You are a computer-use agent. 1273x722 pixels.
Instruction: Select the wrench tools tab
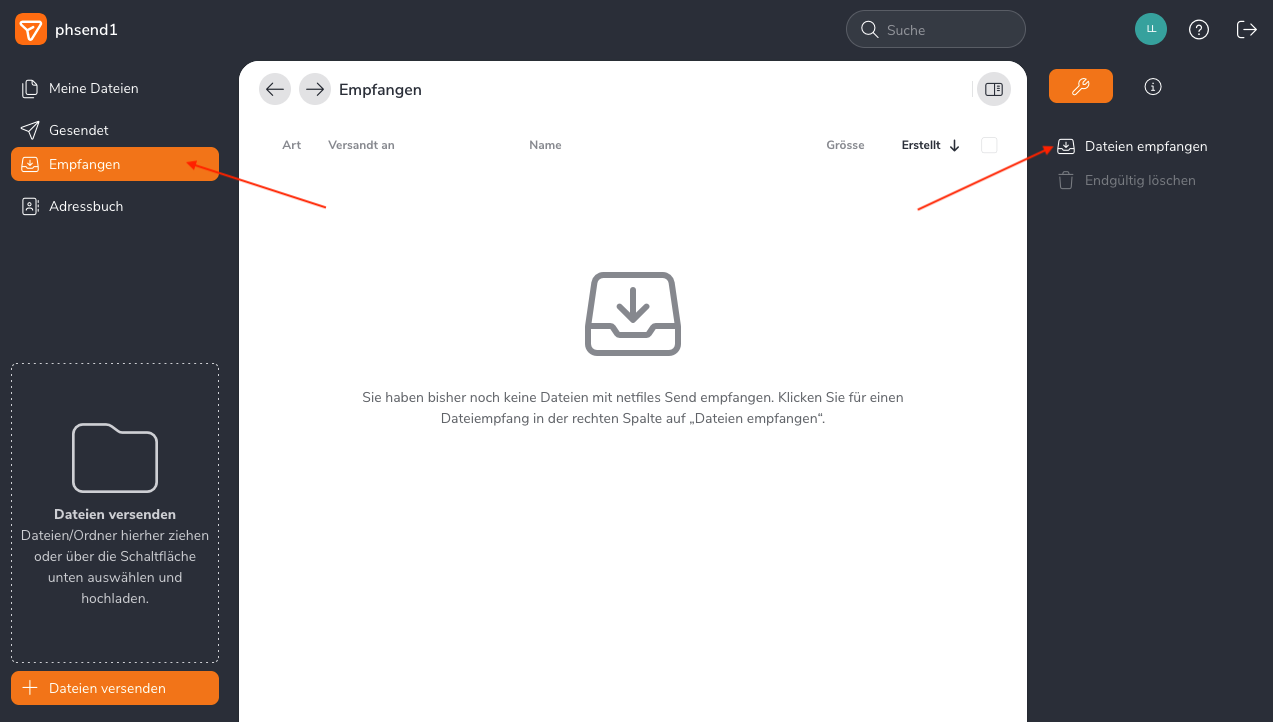tap(1080, 87)
